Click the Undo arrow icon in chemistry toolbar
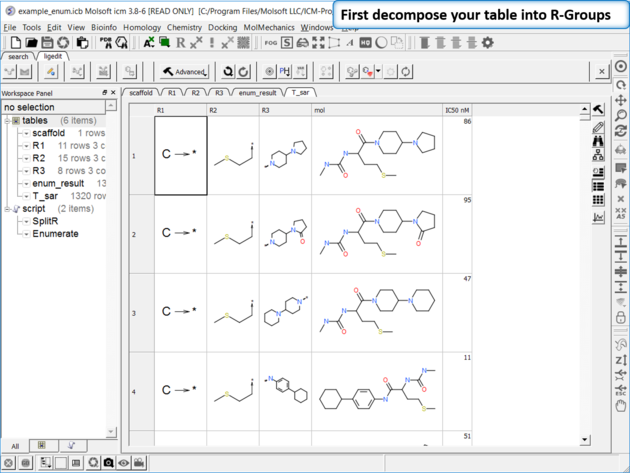 click(x=228, y=72)
